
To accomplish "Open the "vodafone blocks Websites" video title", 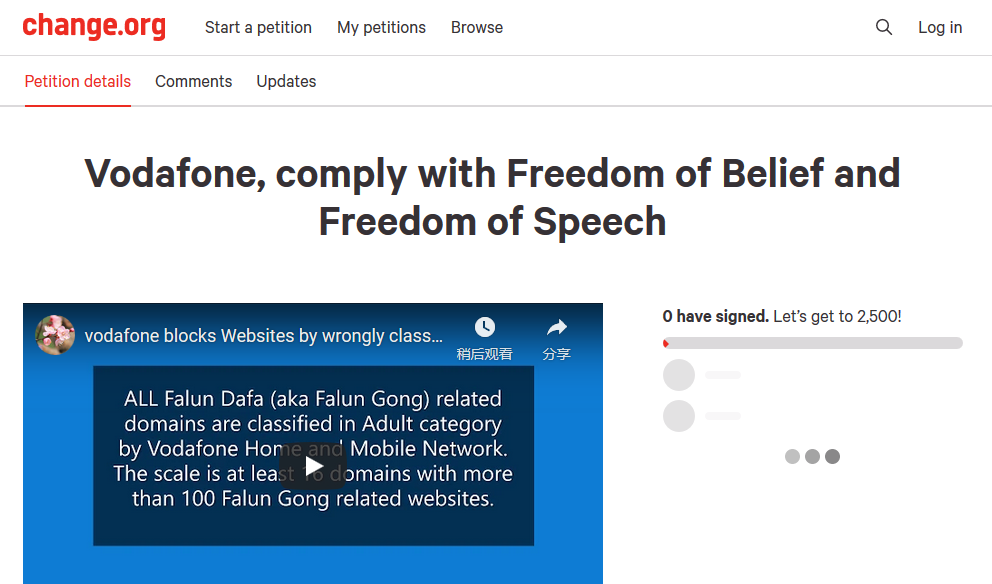I will 263,336.
